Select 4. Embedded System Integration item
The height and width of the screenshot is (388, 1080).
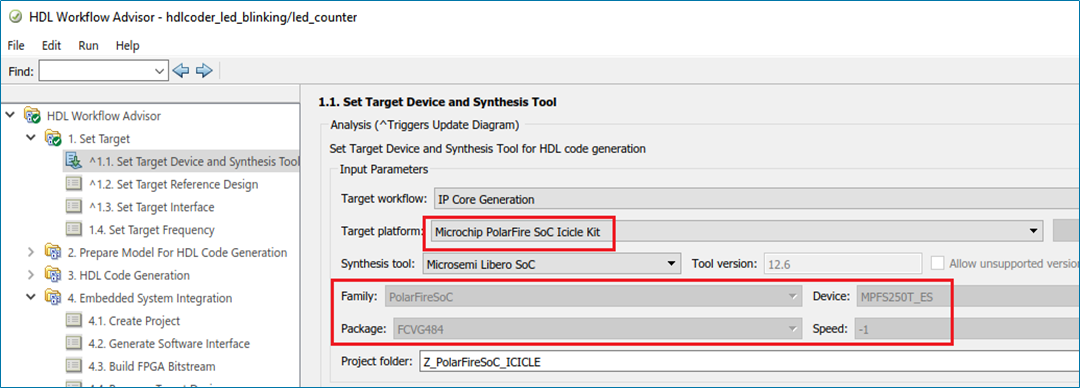[149, 298]
